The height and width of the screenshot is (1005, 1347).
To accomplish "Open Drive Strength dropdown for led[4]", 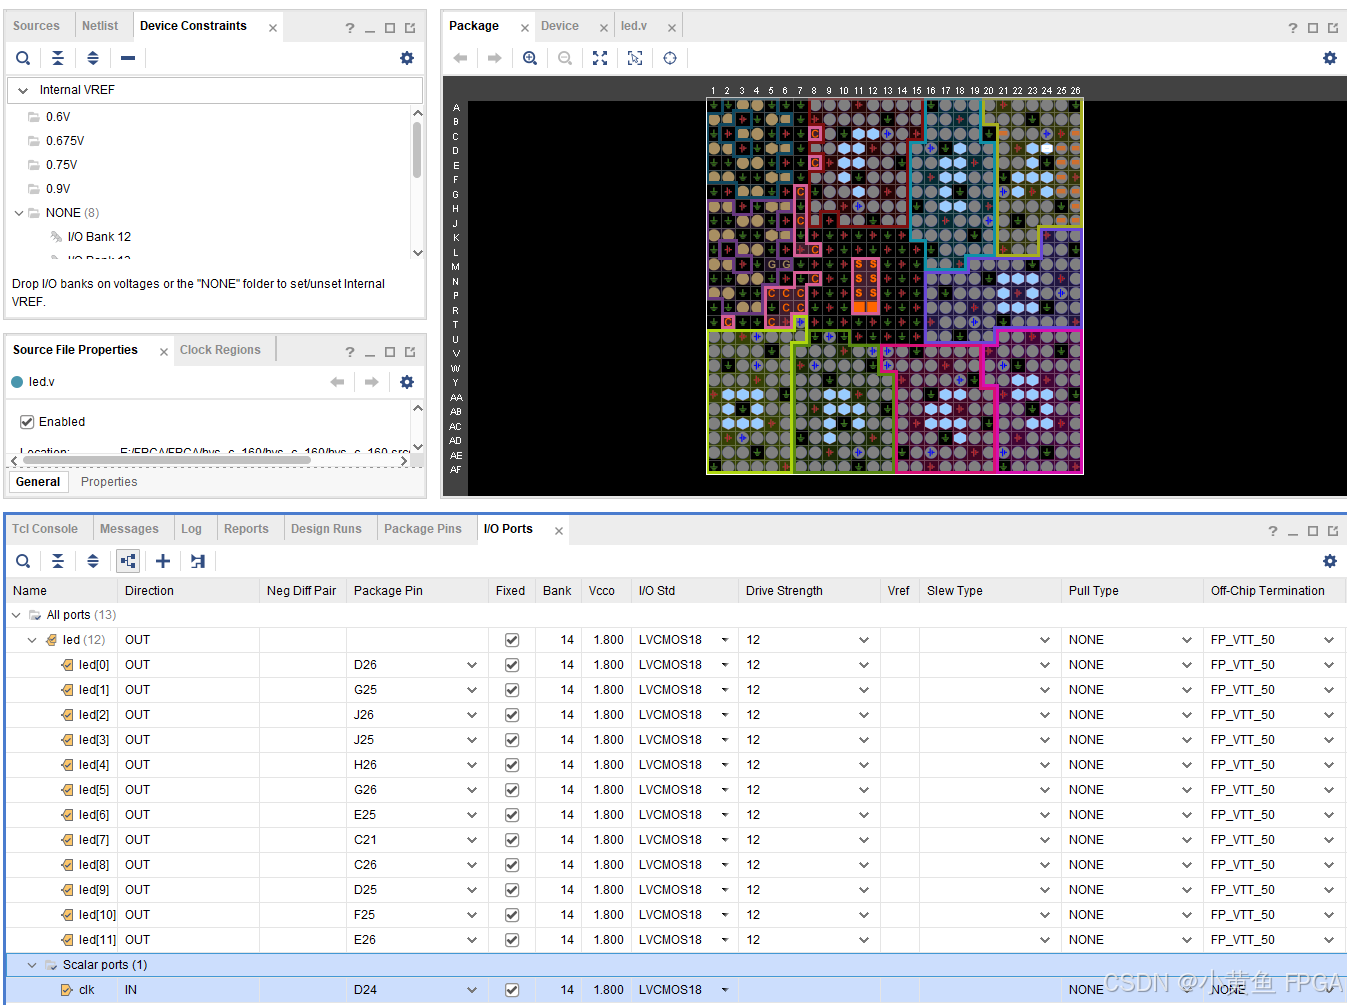I will click(864, 765).
